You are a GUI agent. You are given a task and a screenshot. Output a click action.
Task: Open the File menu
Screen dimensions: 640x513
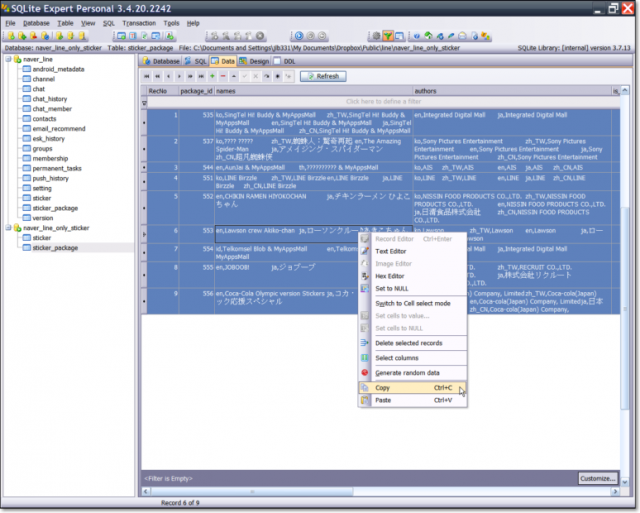[x=10, y=23]
